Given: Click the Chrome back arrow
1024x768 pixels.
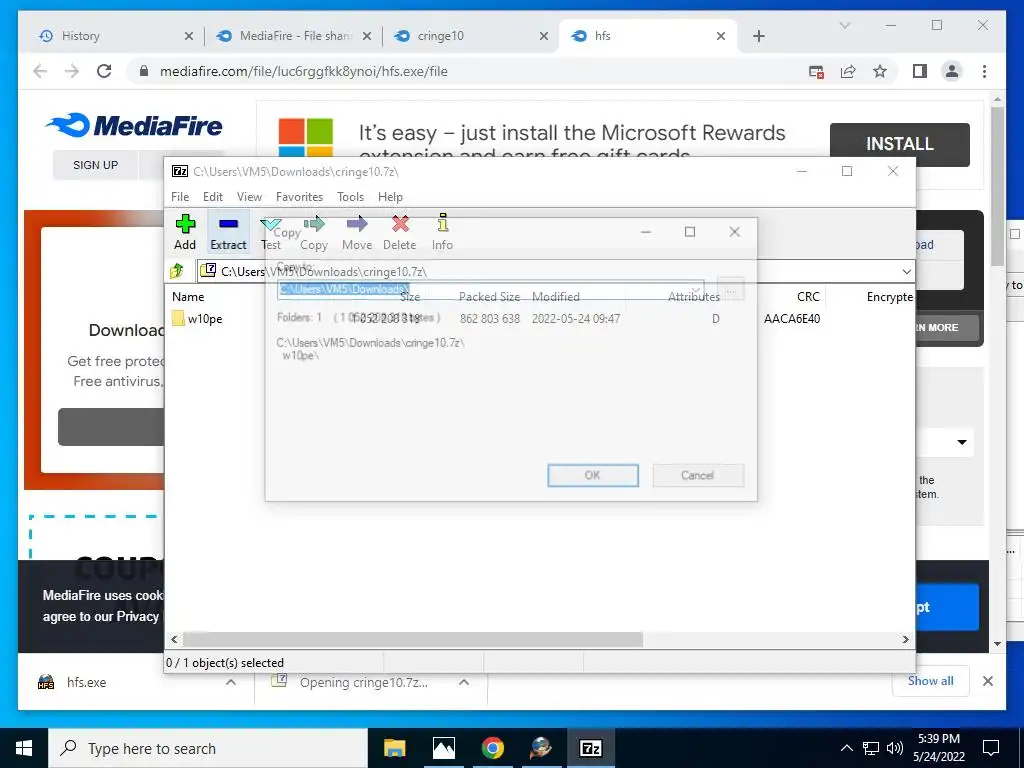Looking at the screenshot, I should pyautogui.click(x=40, y=71).
